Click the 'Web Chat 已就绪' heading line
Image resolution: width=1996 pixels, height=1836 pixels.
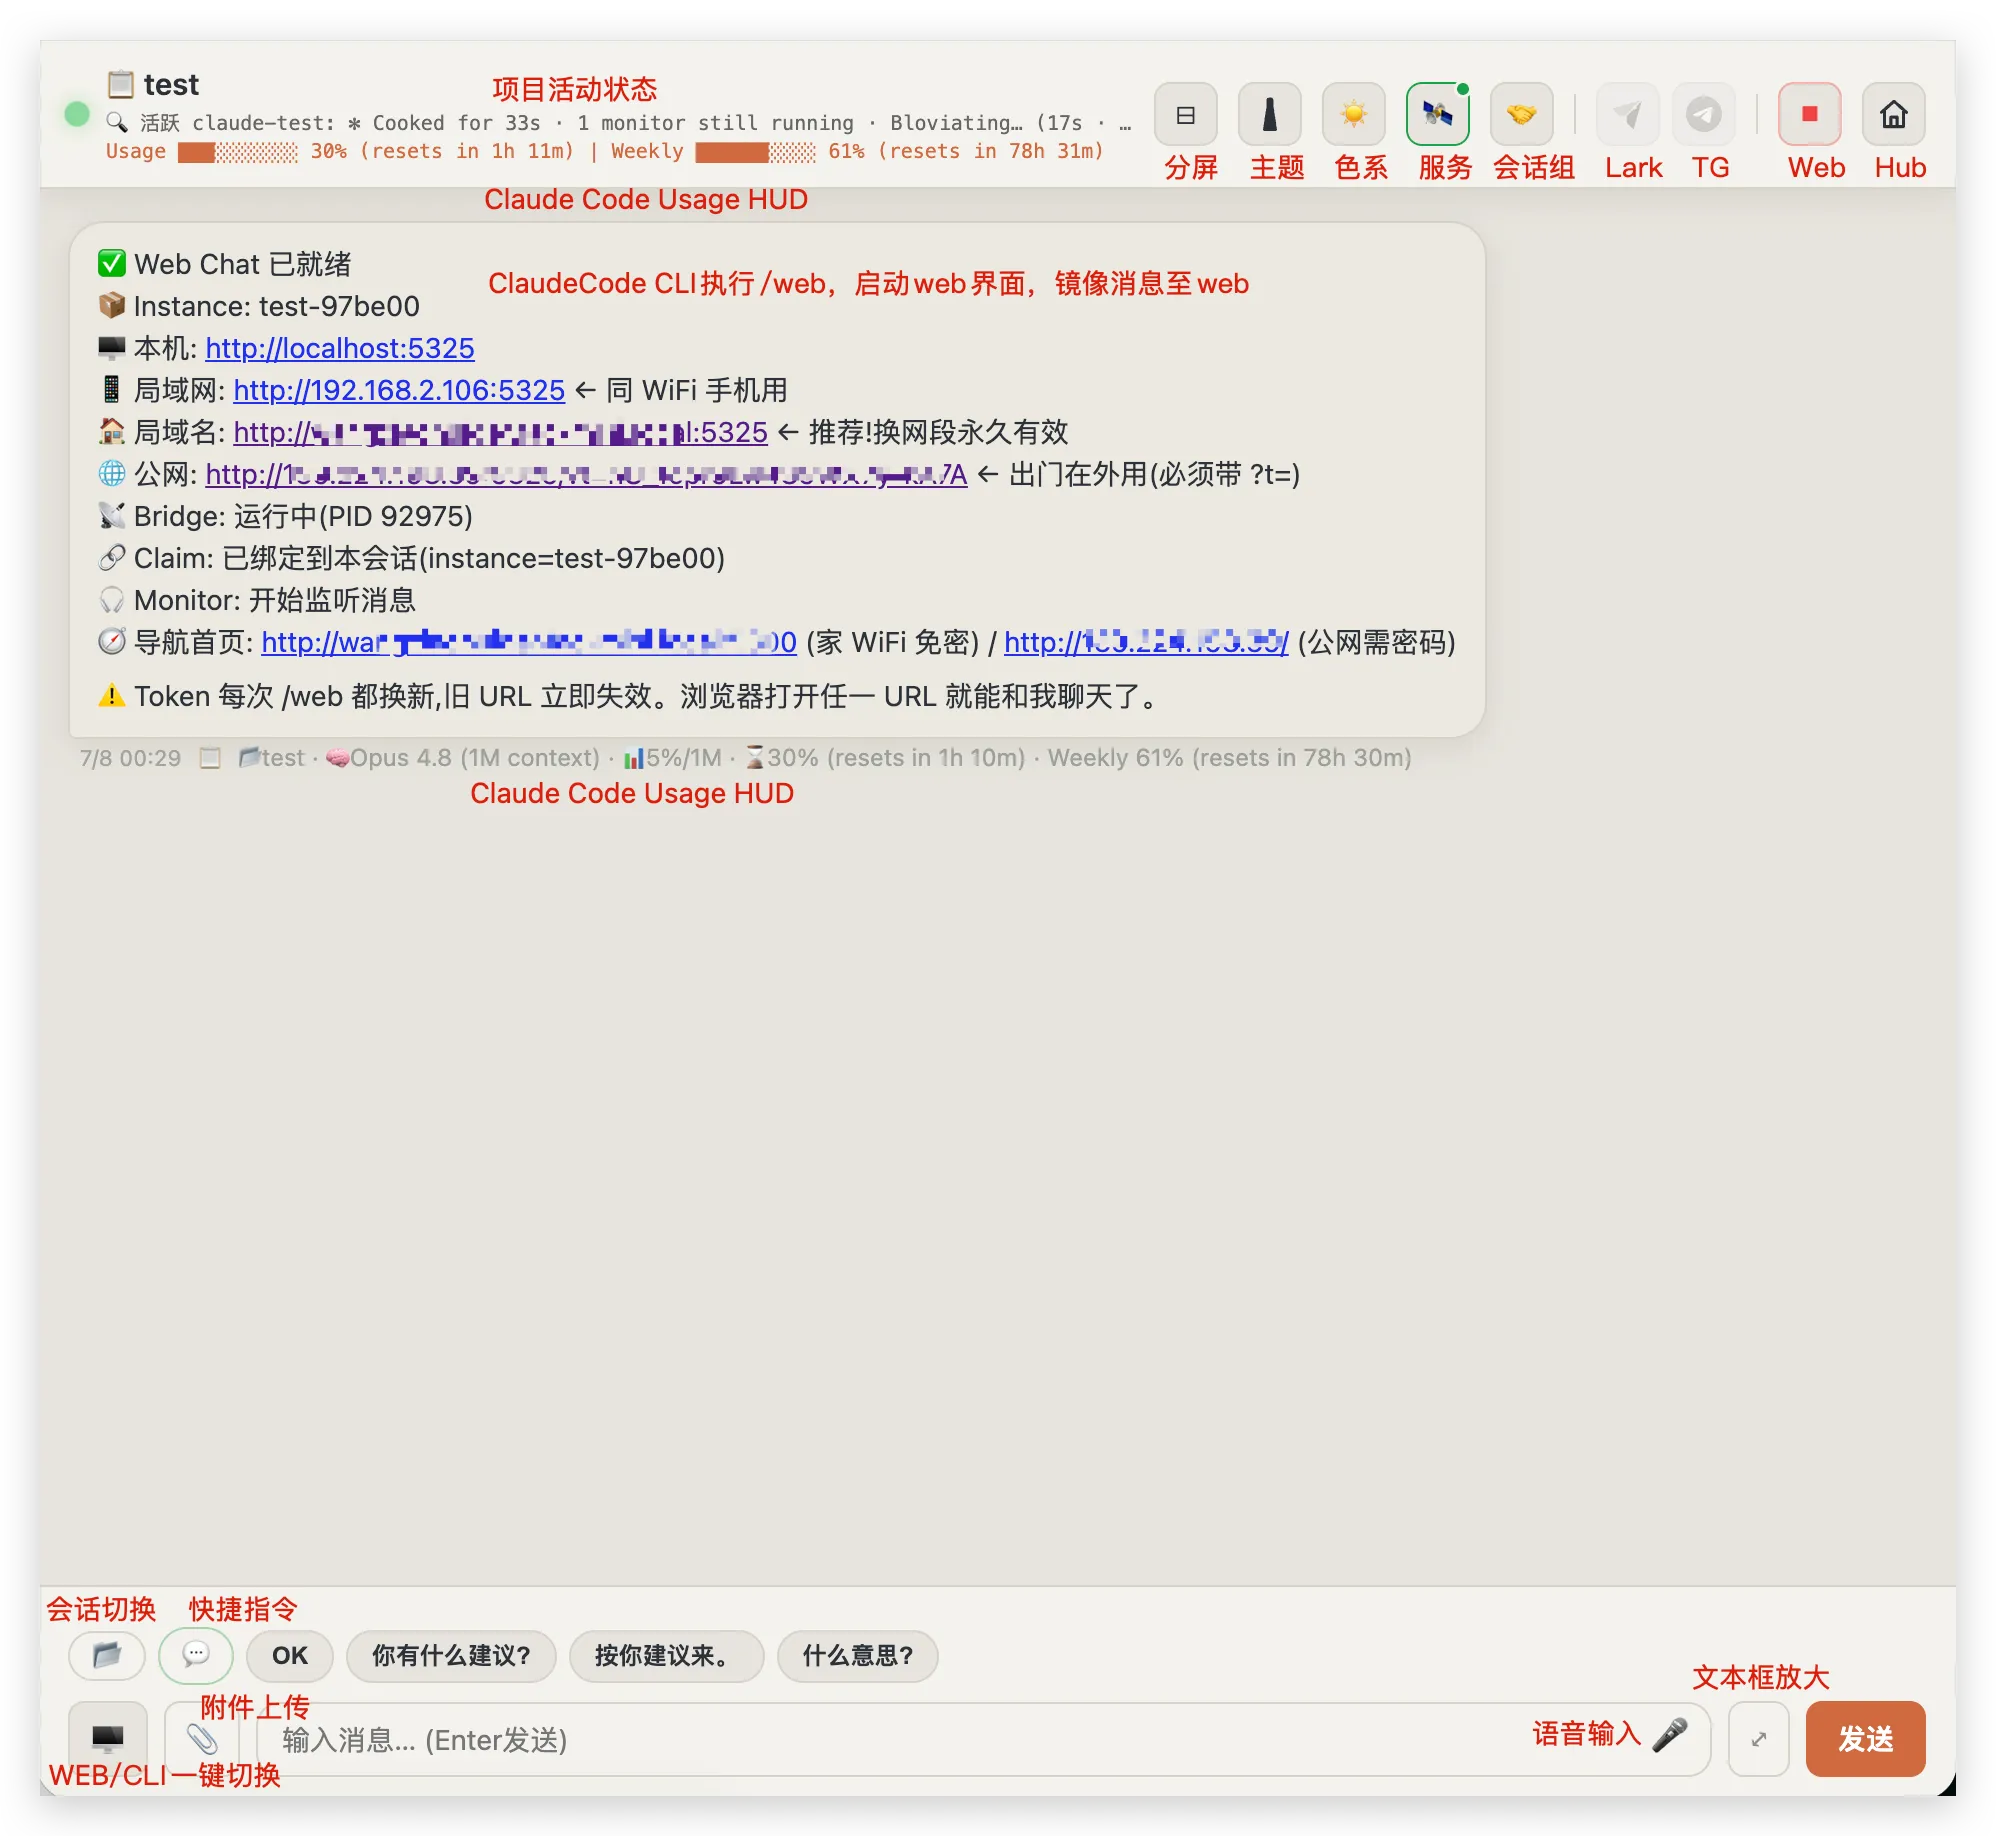225,264
